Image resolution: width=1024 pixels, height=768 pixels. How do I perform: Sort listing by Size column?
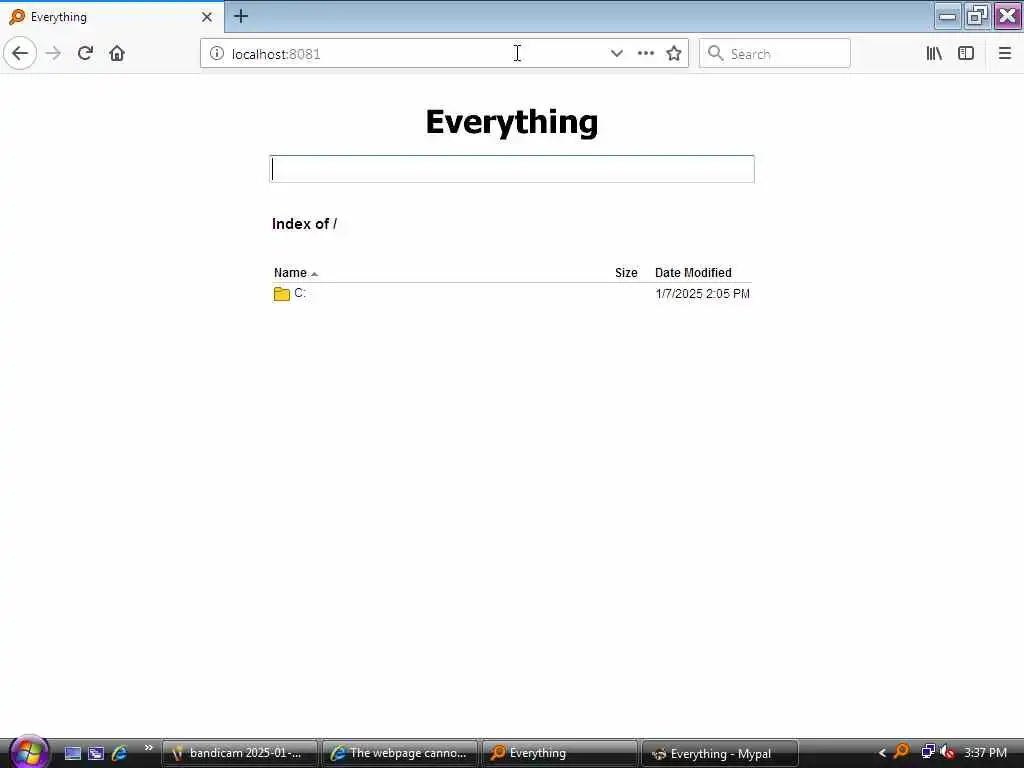(626, 273)
